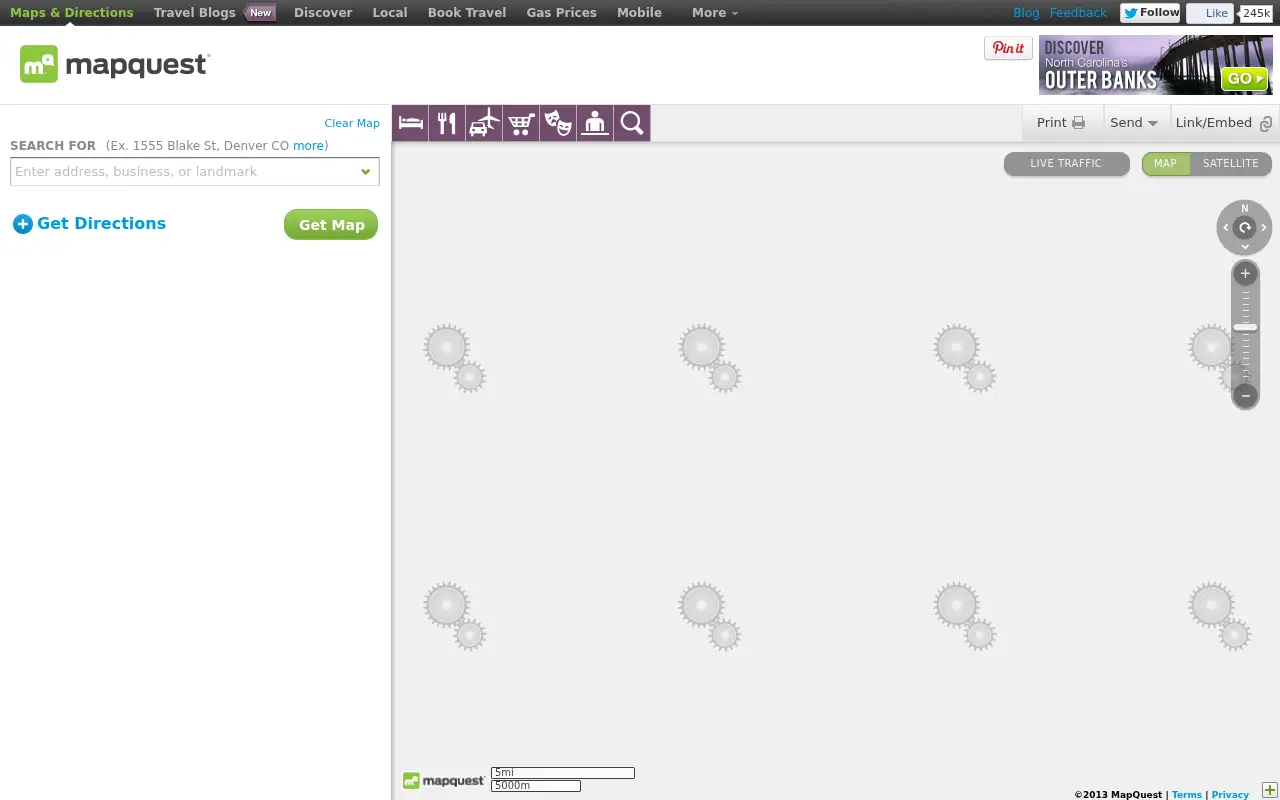Viewport: 1280px width, 800px height.
Task: Click the MapQuest logo in the header
Action: tap(115, 65)
